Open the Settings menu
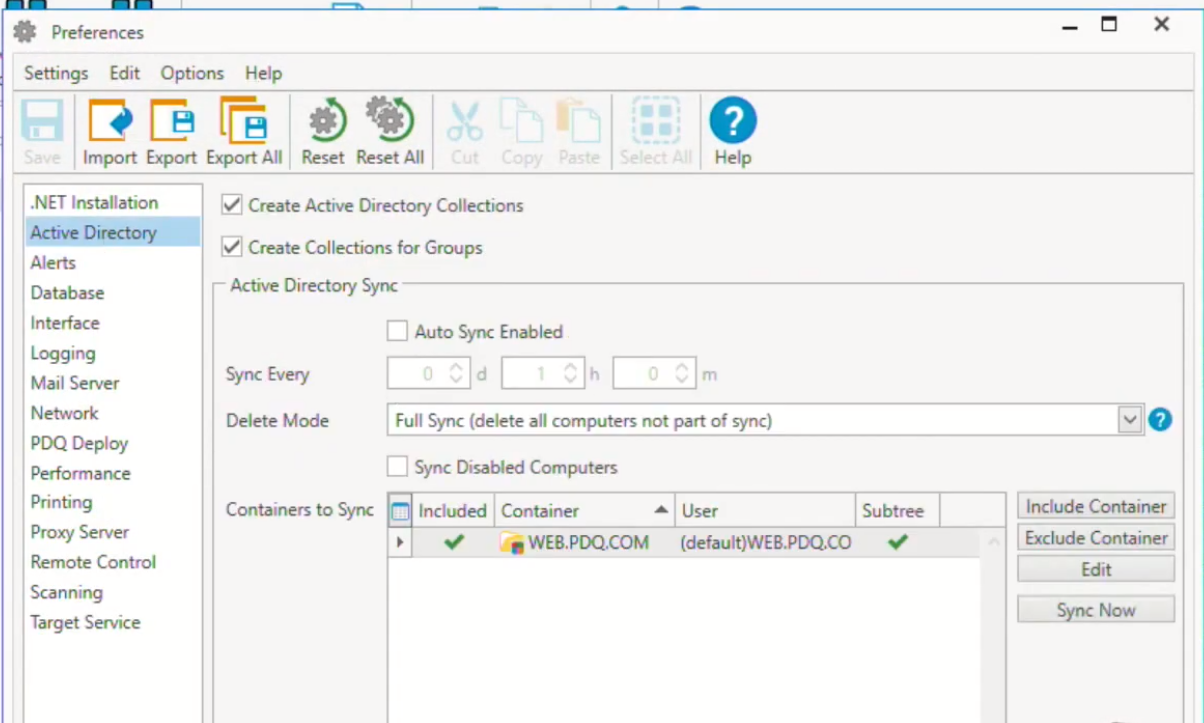The image size is (1204, 723). point(56,73)
